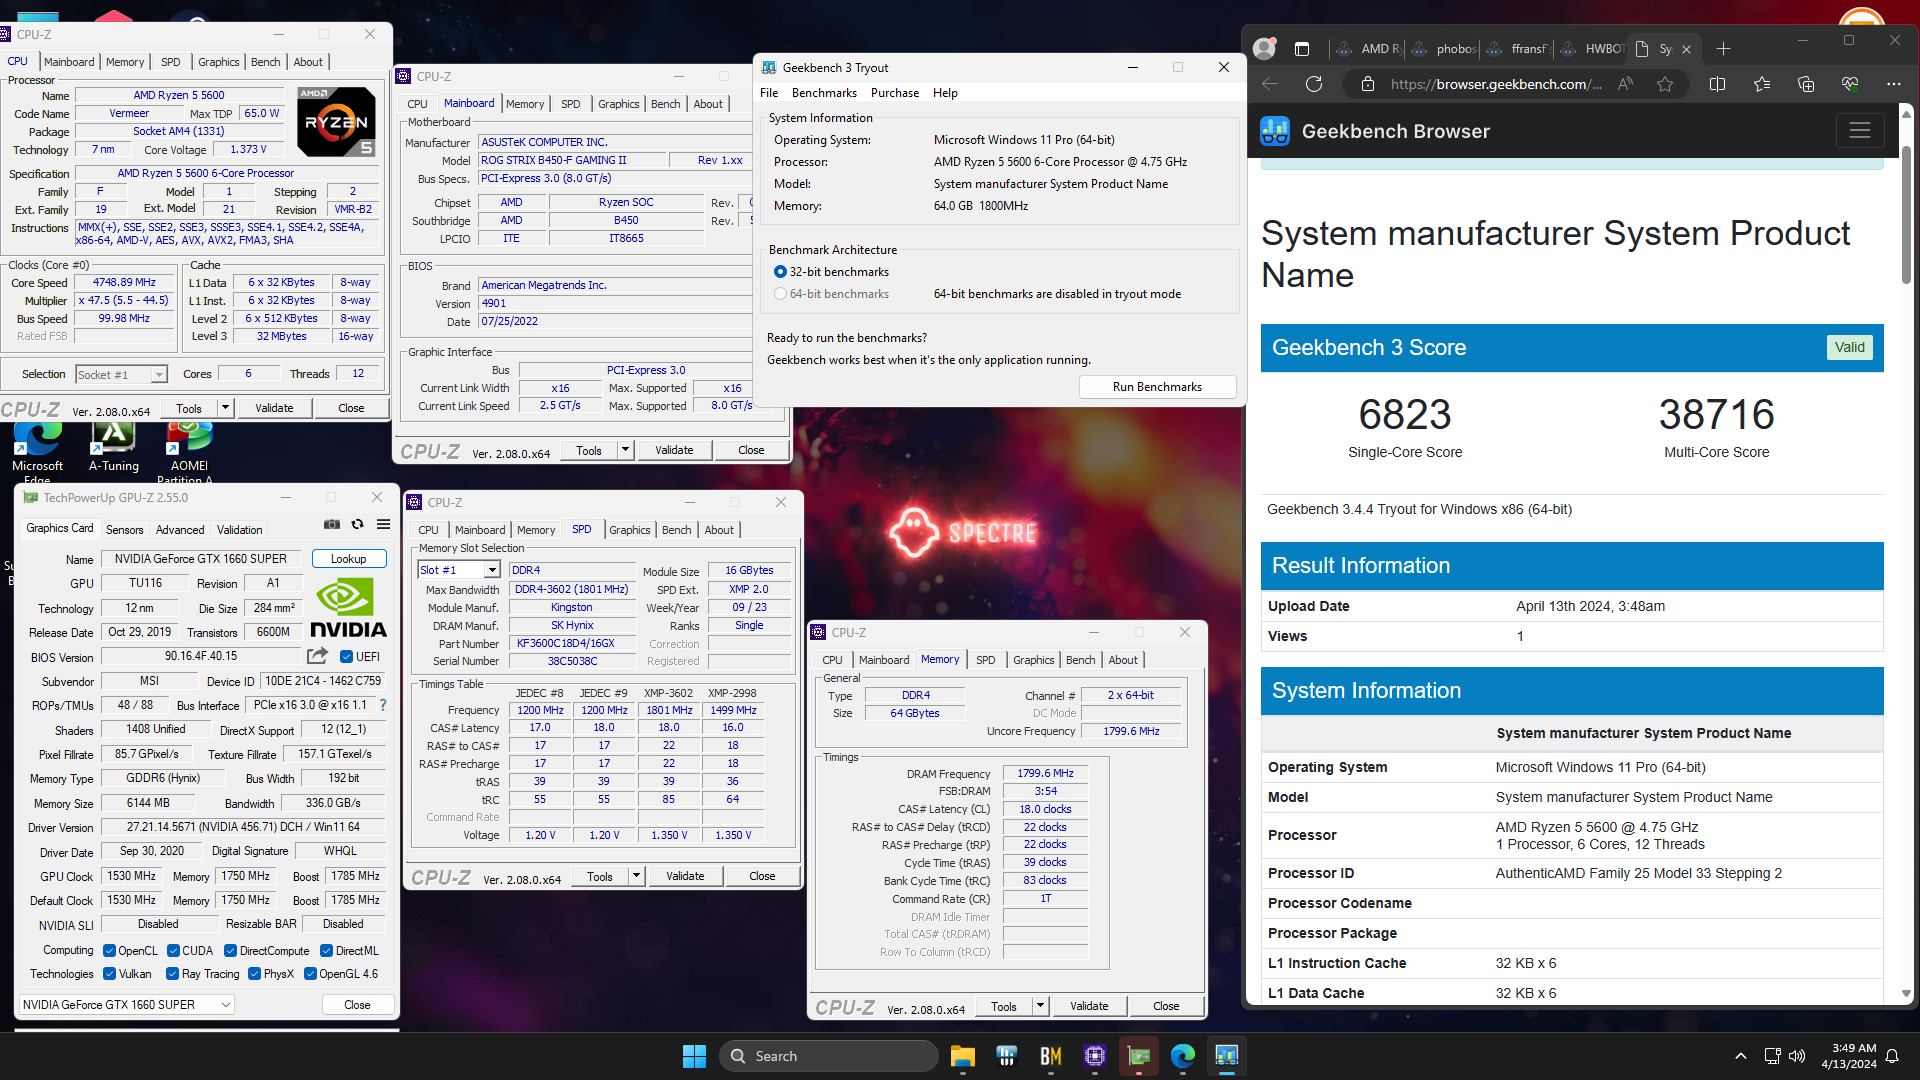This screenshot has height=1080, width=1920.
Task: Open the A-Tuning desktop shortcut
Action: coord(114,447)
